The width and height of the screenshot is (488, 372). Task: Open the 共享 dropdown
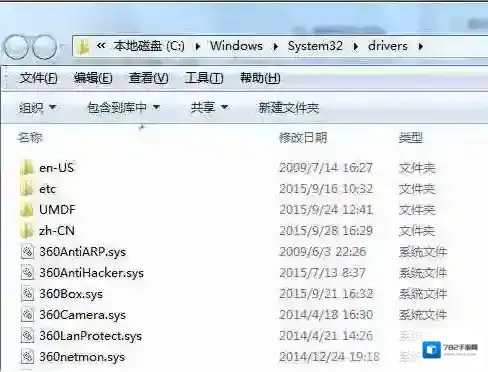[x=209, y=107]
